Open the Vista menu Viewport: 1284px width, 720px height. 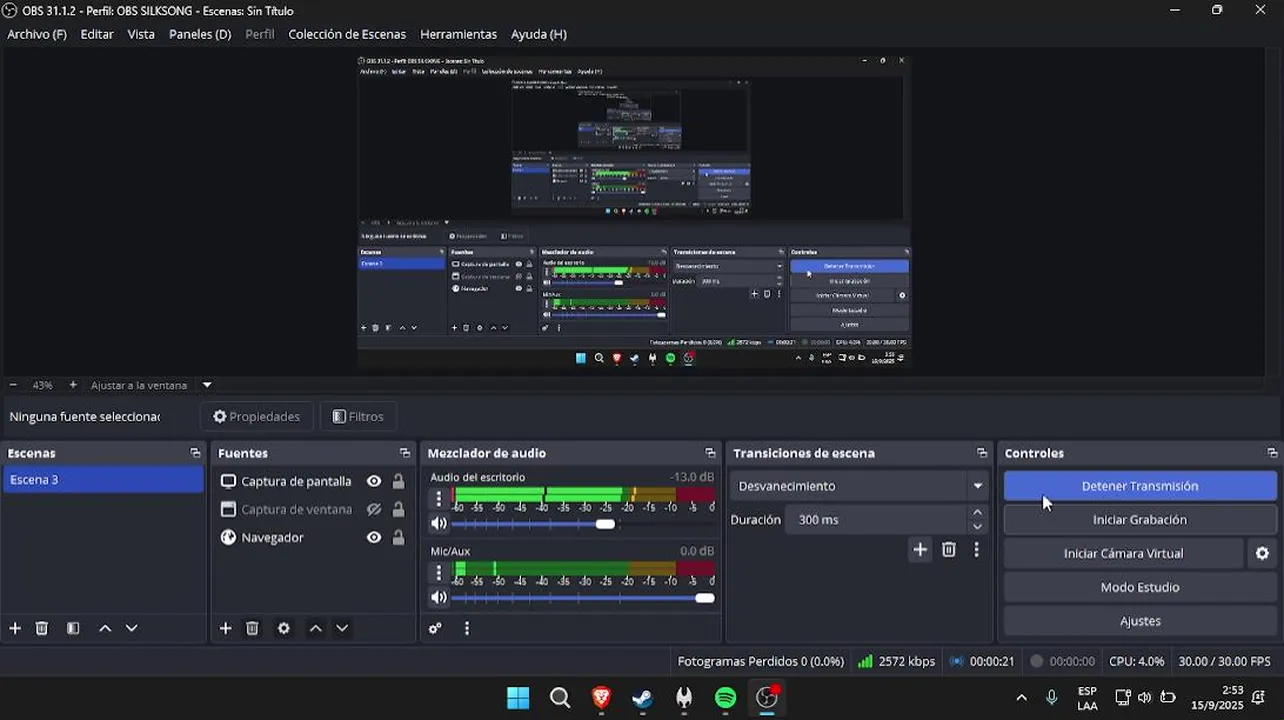[x=141, y=34]
